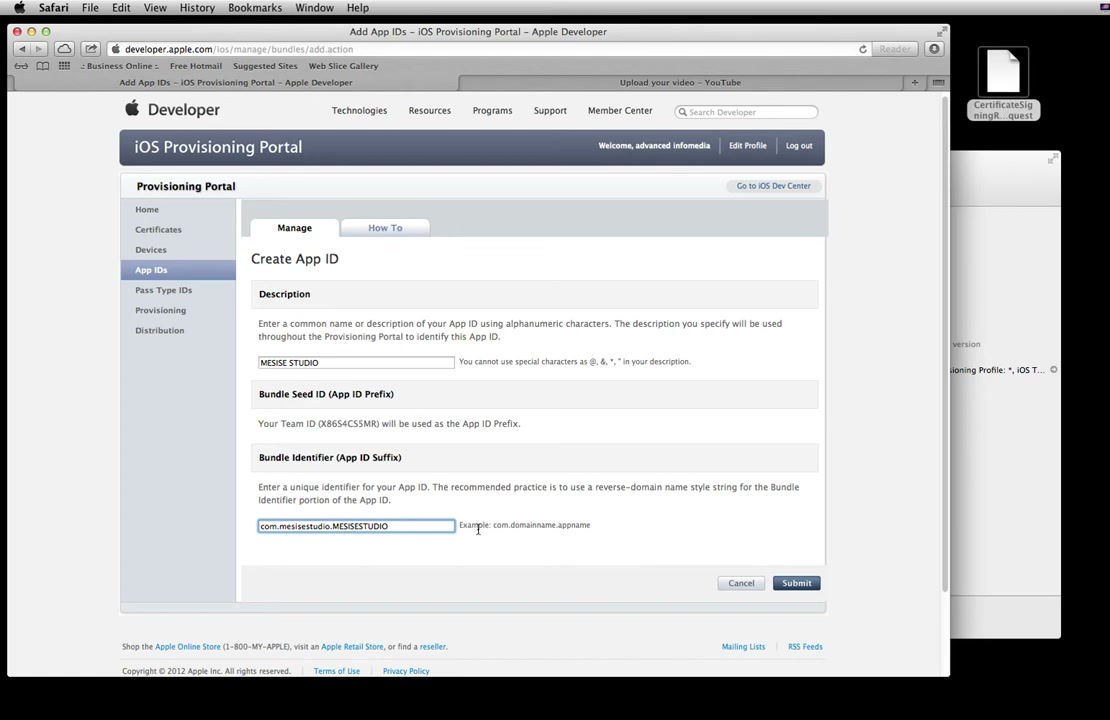Click the new tab plus button
The height and width of the screenshot is (720, 1110).
coord(915,83)
